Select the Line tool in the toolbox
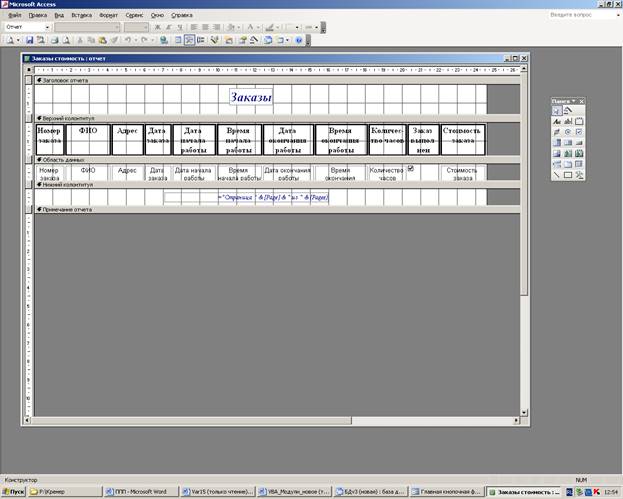623x499 pixels. coord(557,175)
